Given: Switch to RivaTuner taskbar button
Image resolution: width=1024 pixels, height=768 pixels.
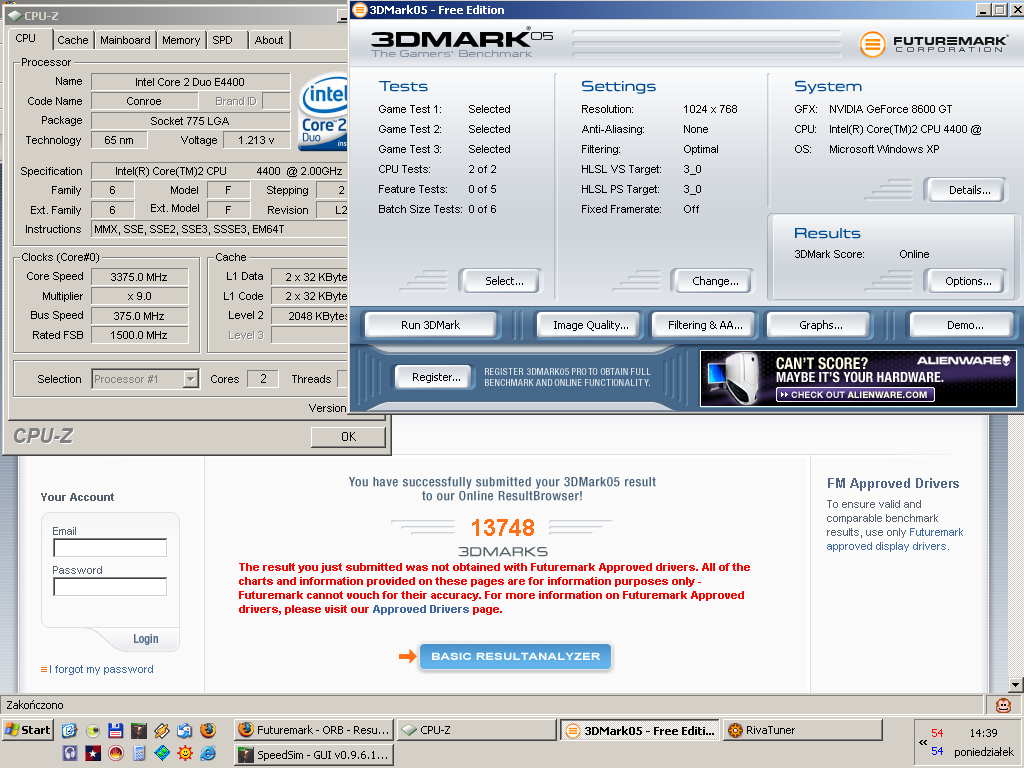Looking at the screenshot, I should tap(803, 730).
